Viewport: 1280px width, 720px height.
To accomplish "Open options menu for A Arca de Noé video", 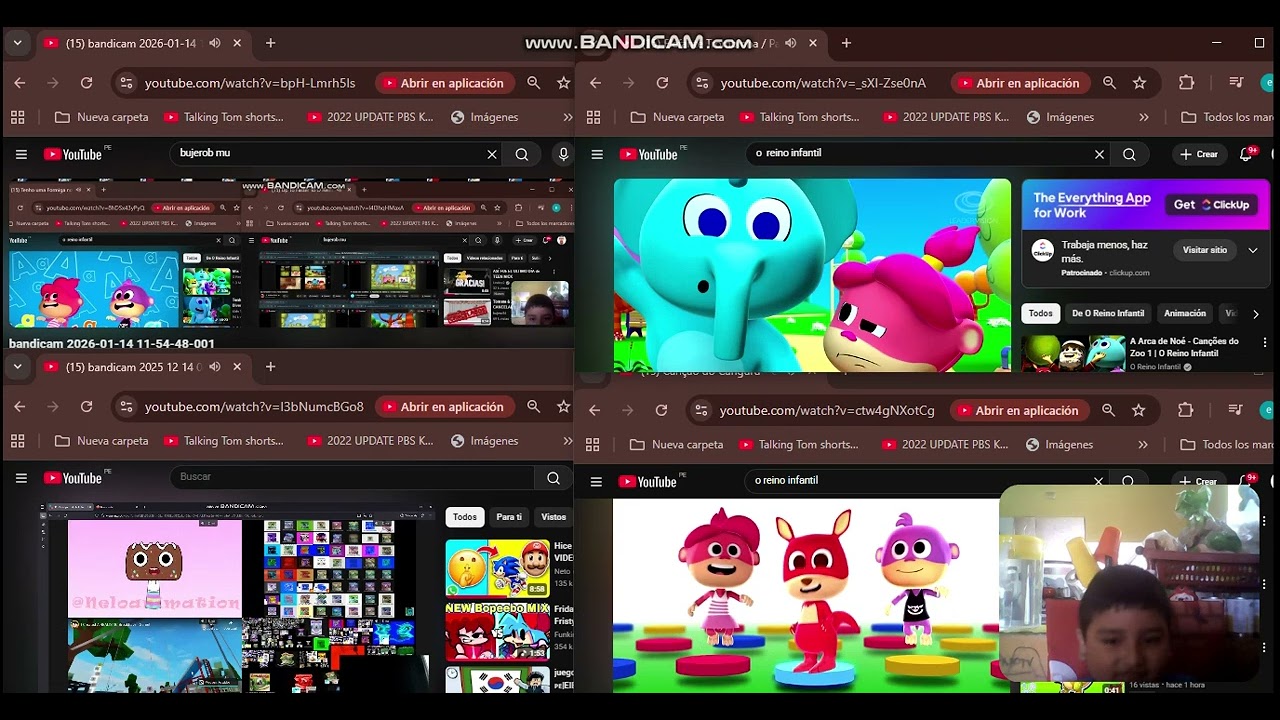I will [x=1265, y=342].
